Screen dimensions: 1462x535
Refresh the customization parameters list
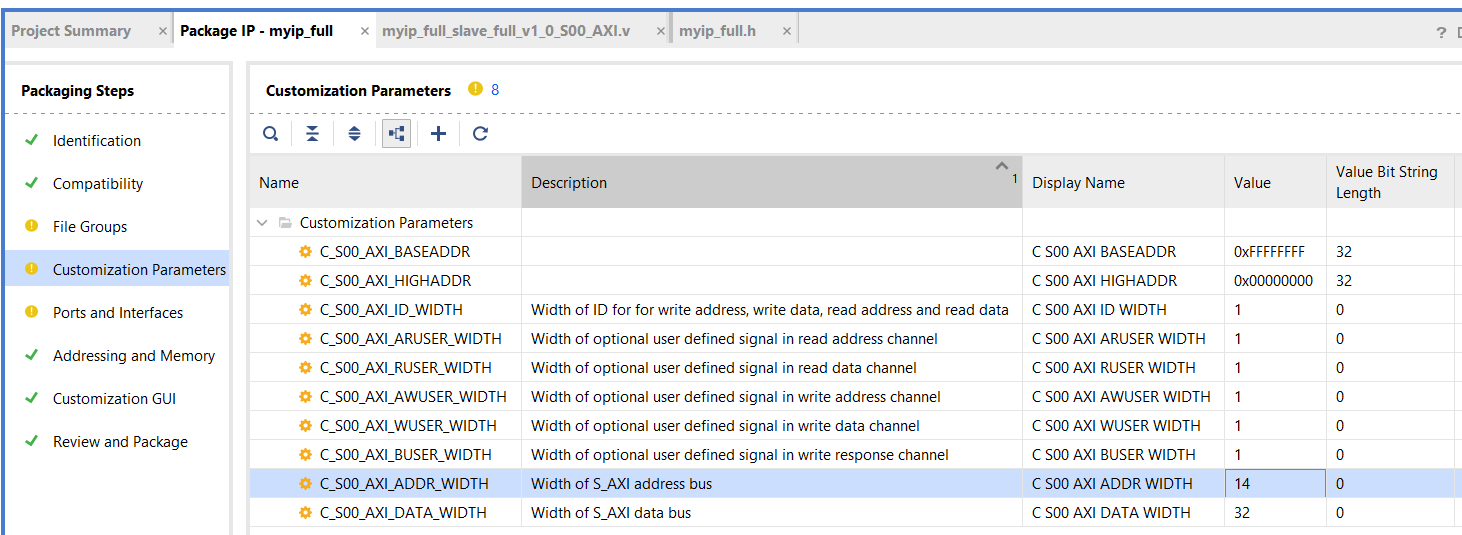[480, 134]
